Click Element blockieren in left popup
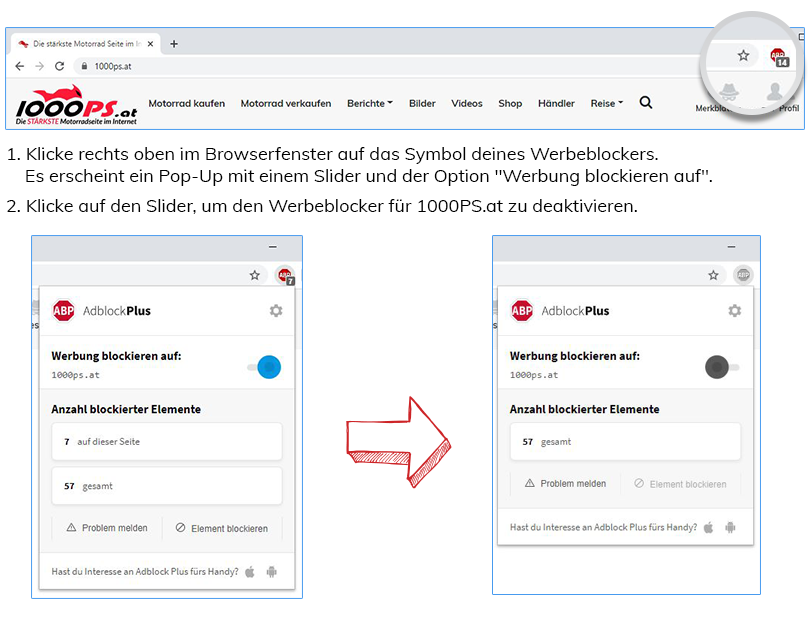 click(222, 528)
